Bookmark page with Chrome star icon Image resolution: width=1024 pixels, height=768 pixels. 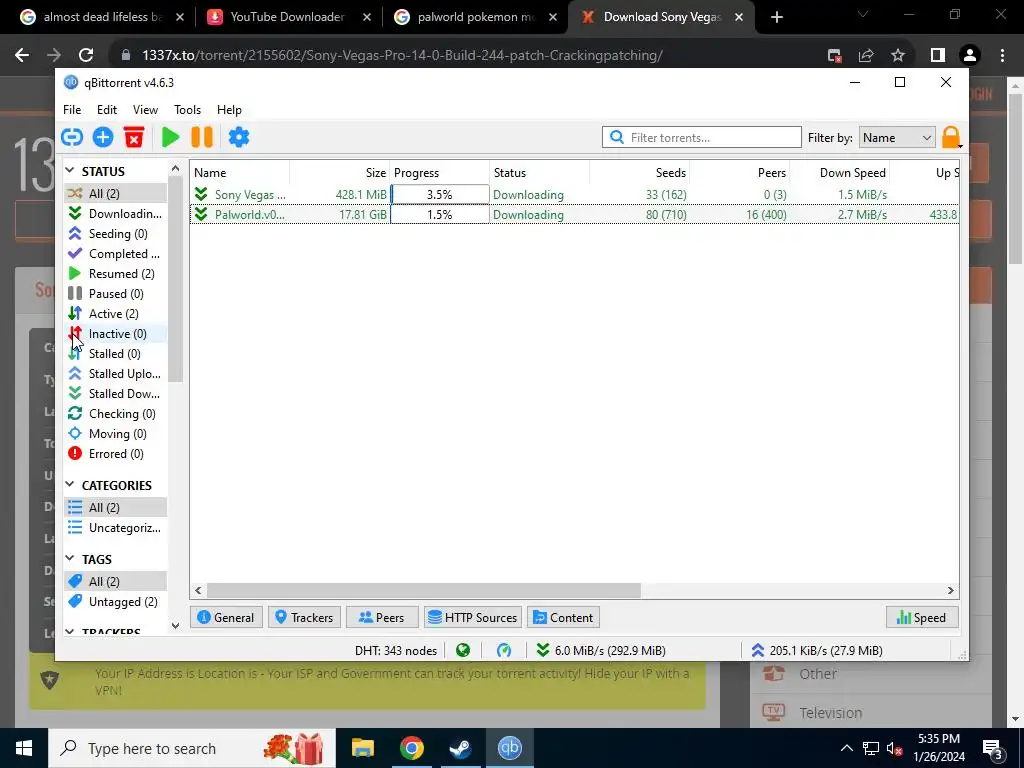click(898, 56)
